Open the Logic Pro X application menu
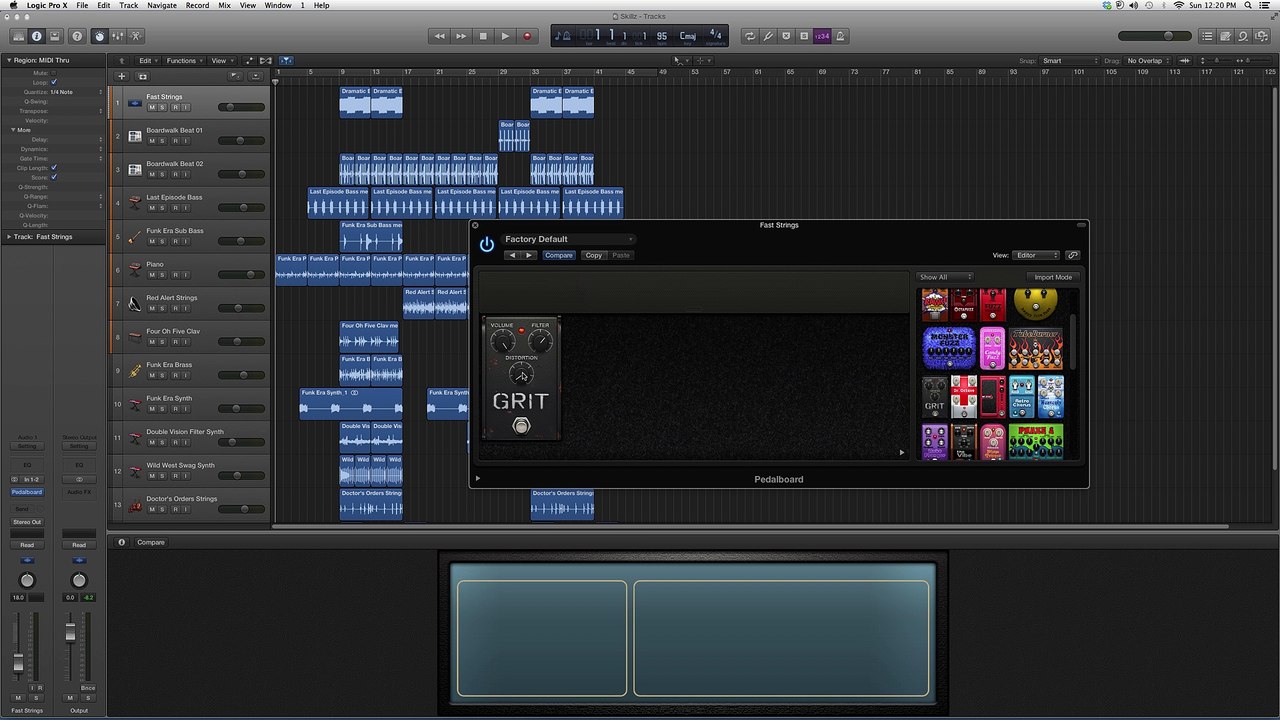The height and width of the screenshot is (720, 1280). pos(46,5)
